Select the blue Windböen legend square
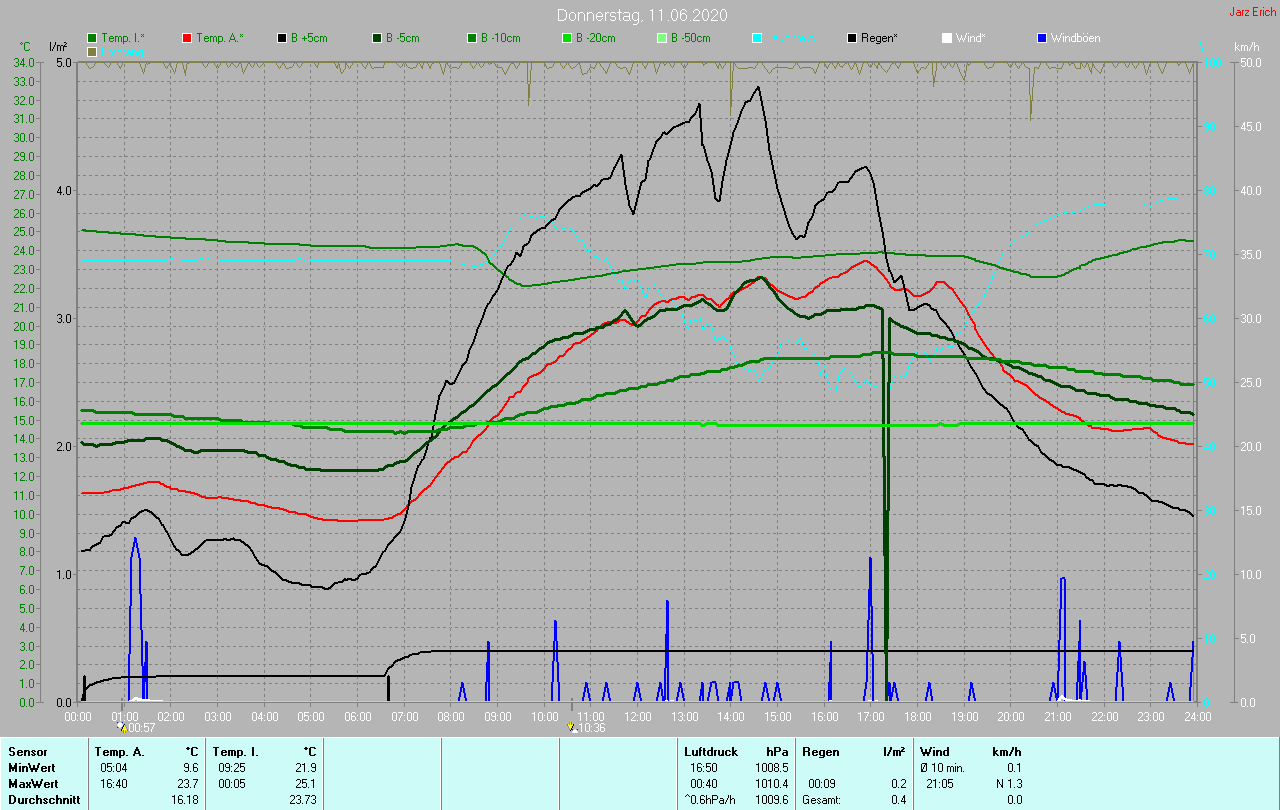1280x810 pixels. 1042,38
